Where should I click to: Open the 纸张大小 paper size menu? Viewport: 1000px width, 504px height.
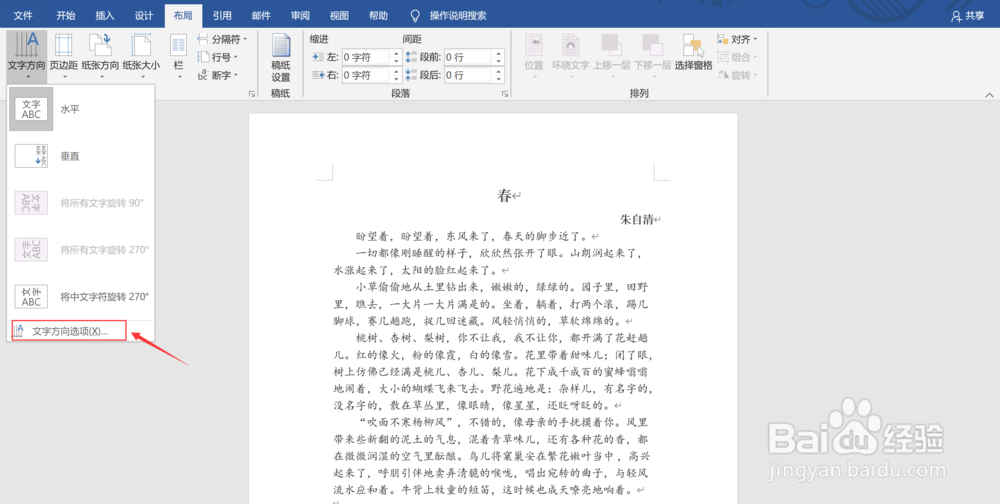pyautogui.click(x=141, y=56)
